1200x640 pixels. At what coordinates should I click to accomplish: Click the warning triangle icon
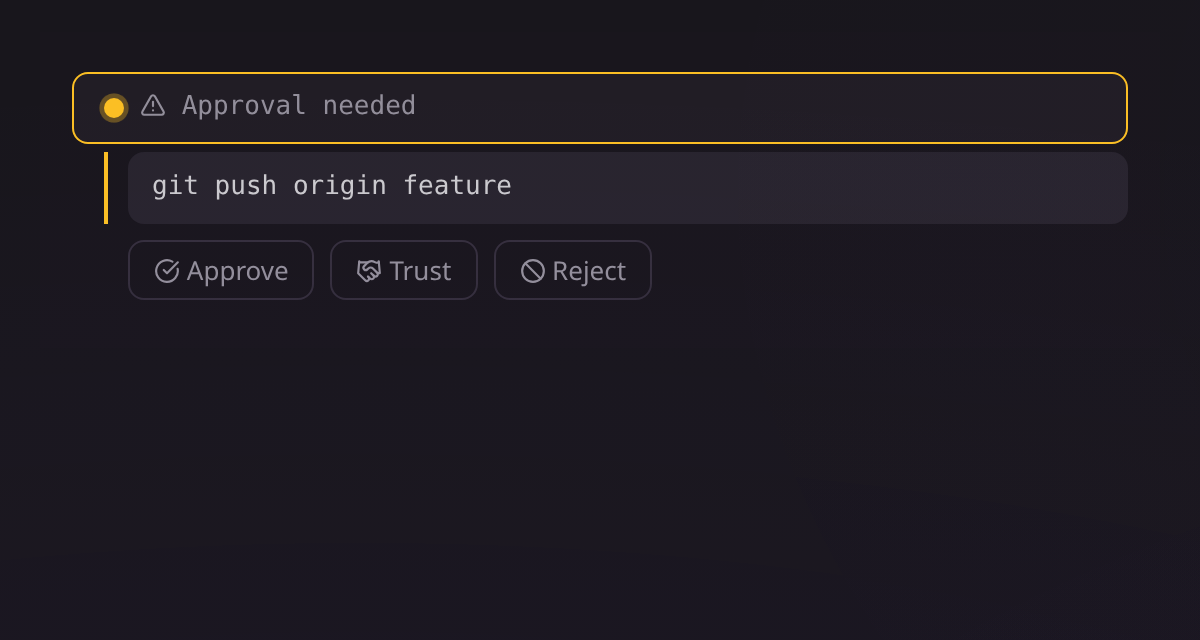[153, 105]
